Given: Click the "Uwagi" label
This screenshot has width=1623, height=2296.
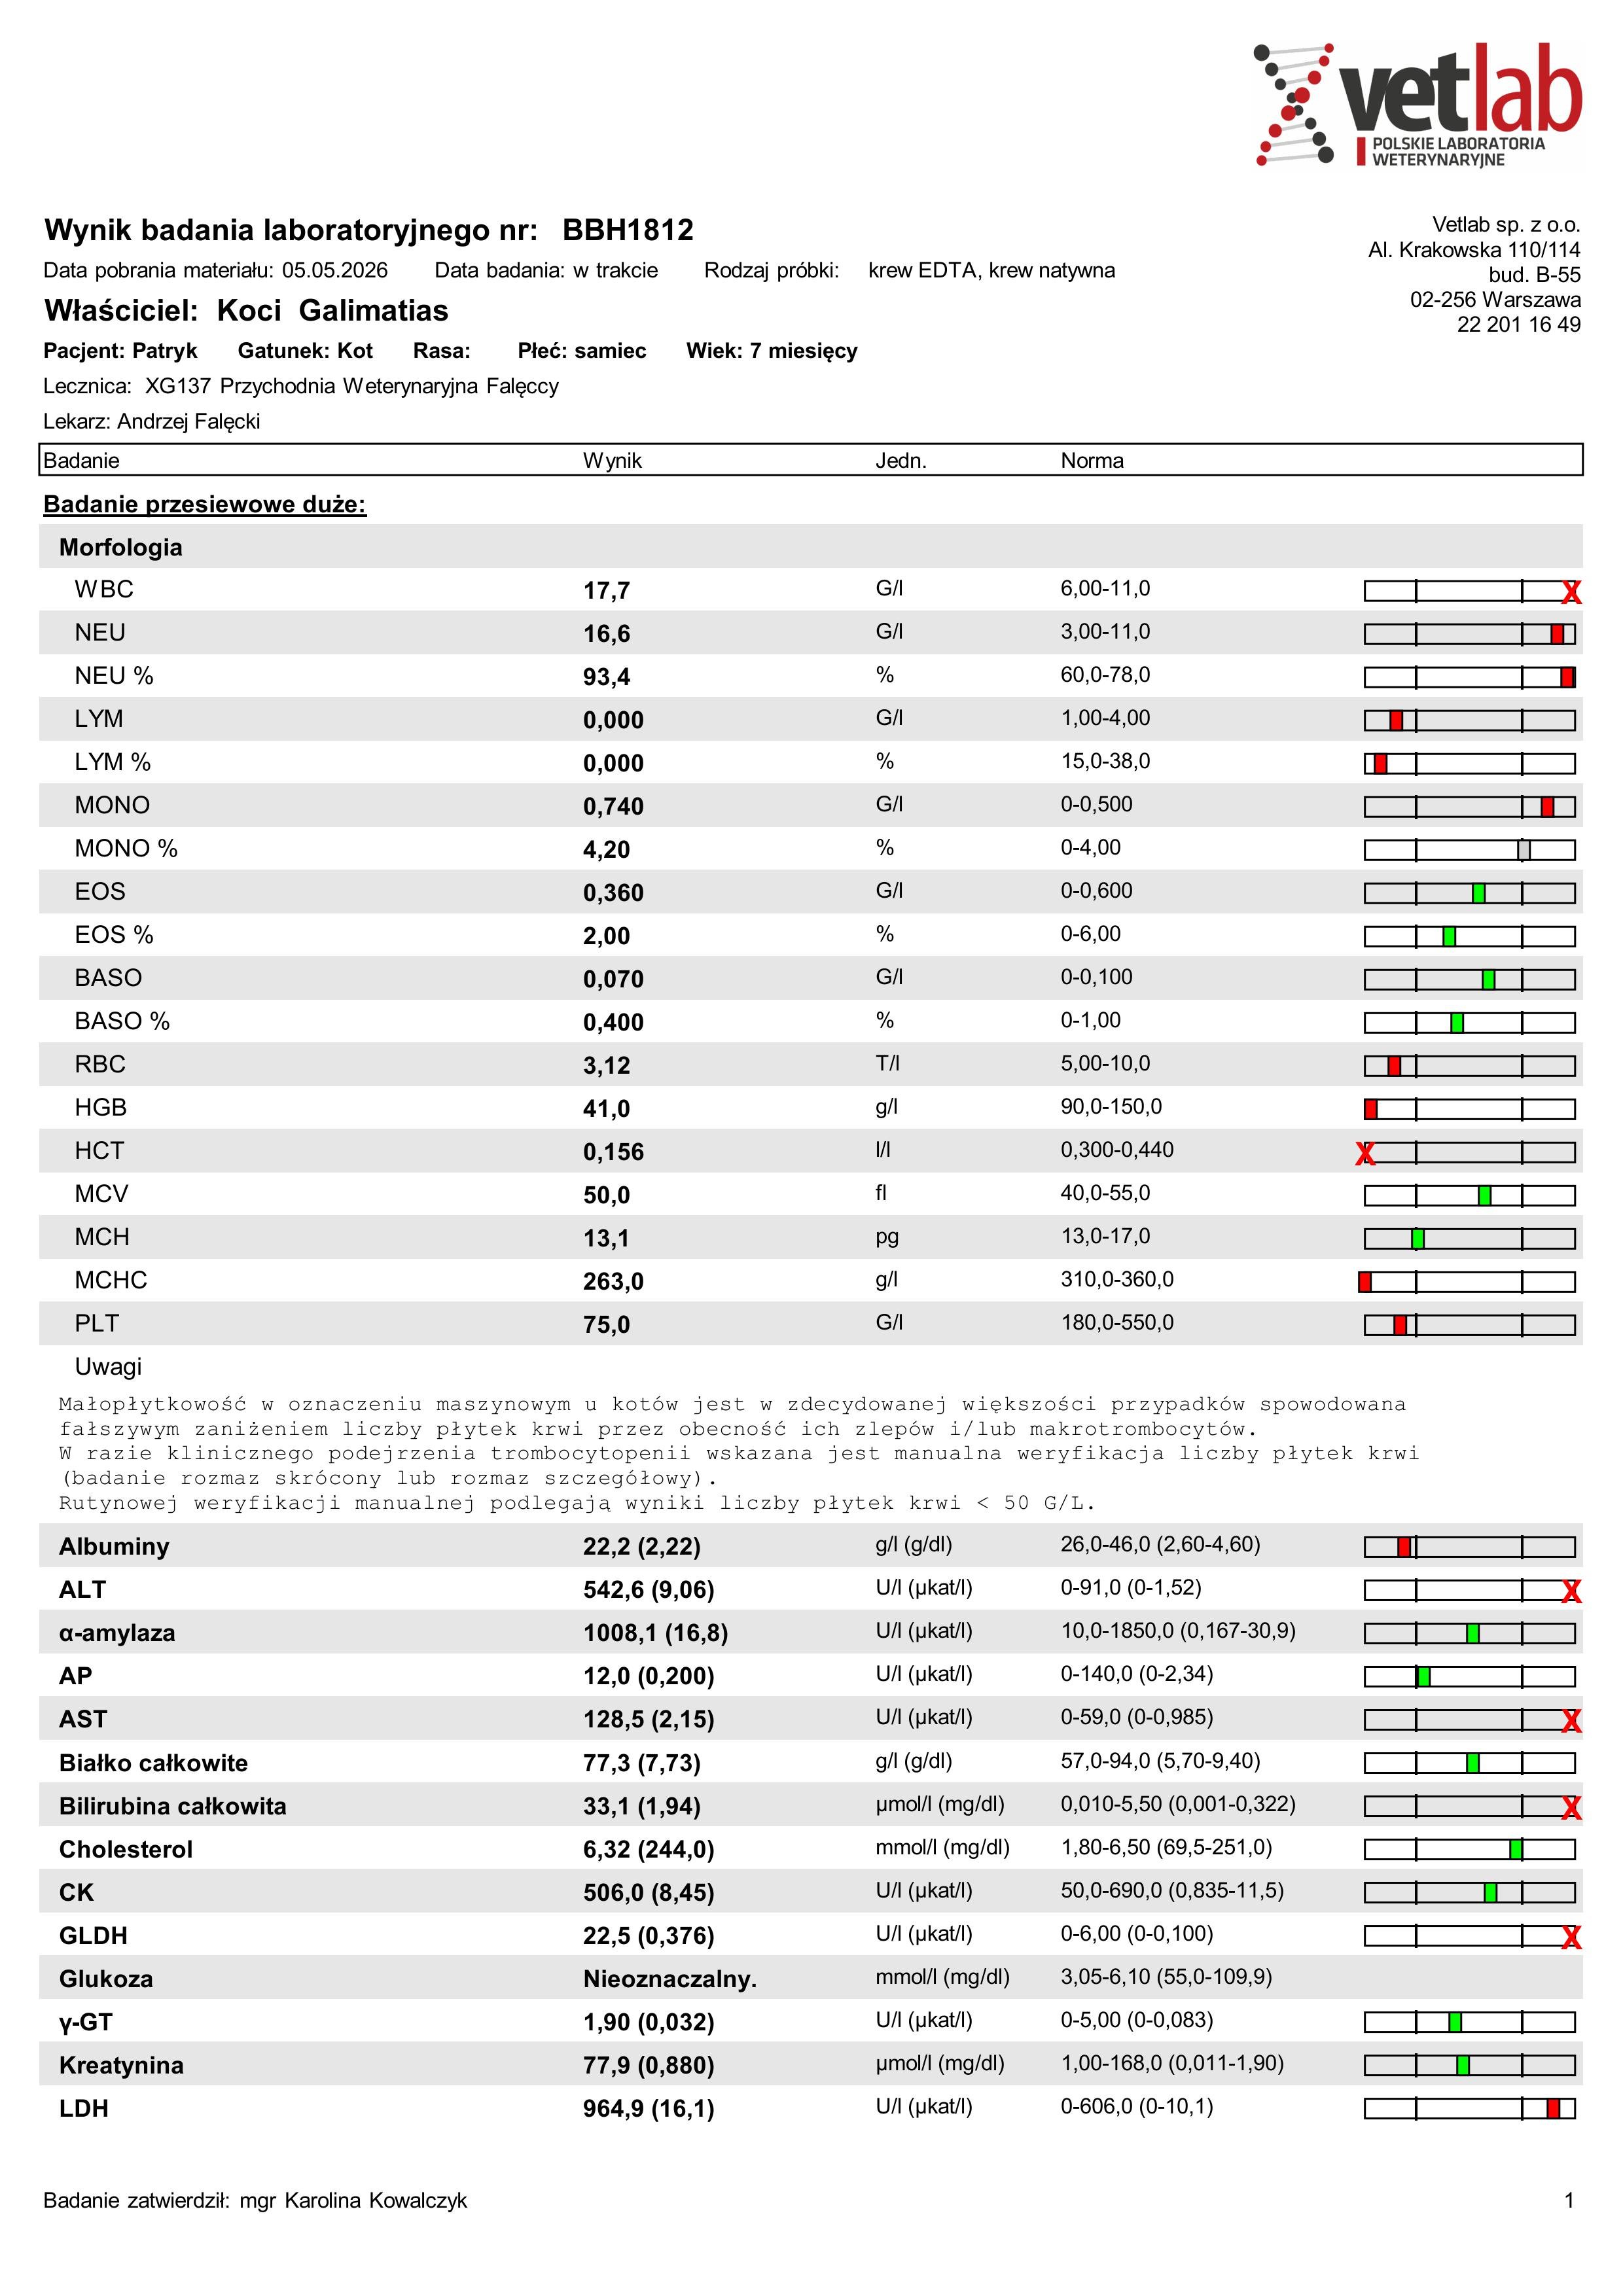Looking at the screenshot, I should point(108,1367).
